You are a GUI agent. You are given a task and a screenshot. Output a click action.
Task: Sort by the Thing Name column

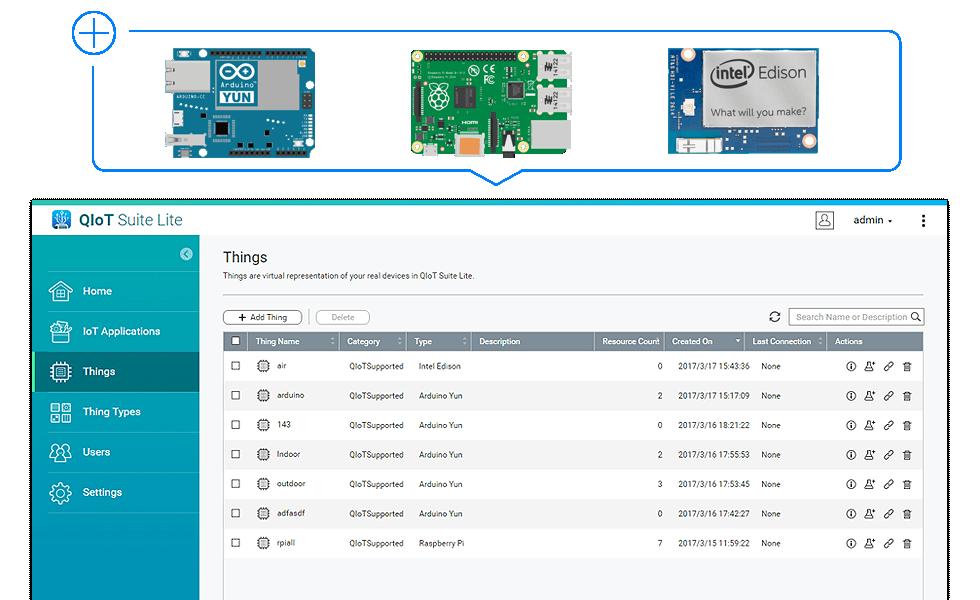(294, 341)
